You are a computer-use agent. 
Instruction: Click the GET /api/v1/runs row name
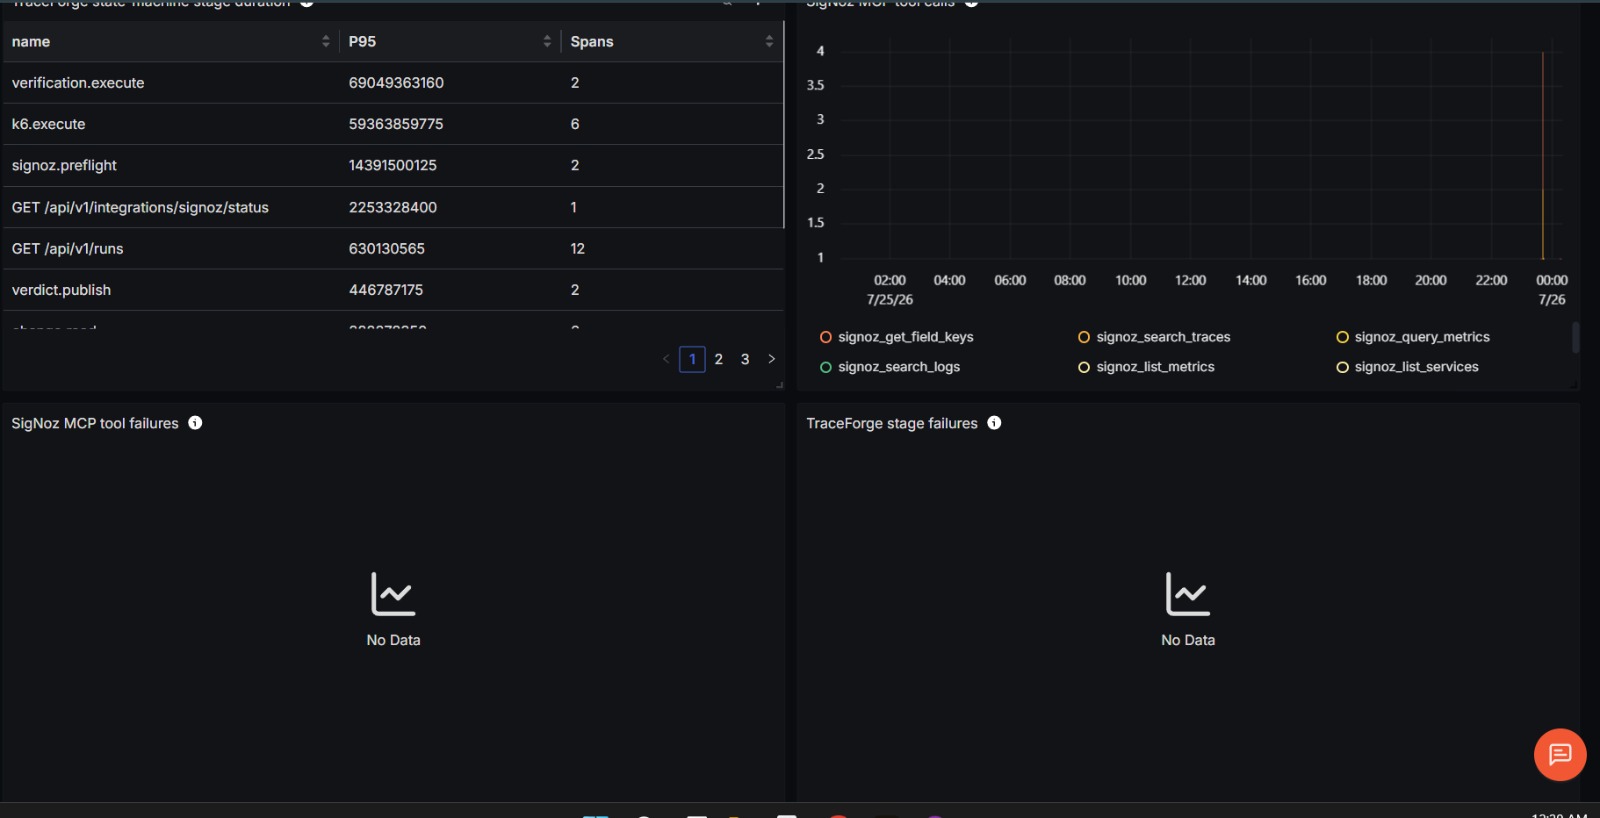click(67, 248)
